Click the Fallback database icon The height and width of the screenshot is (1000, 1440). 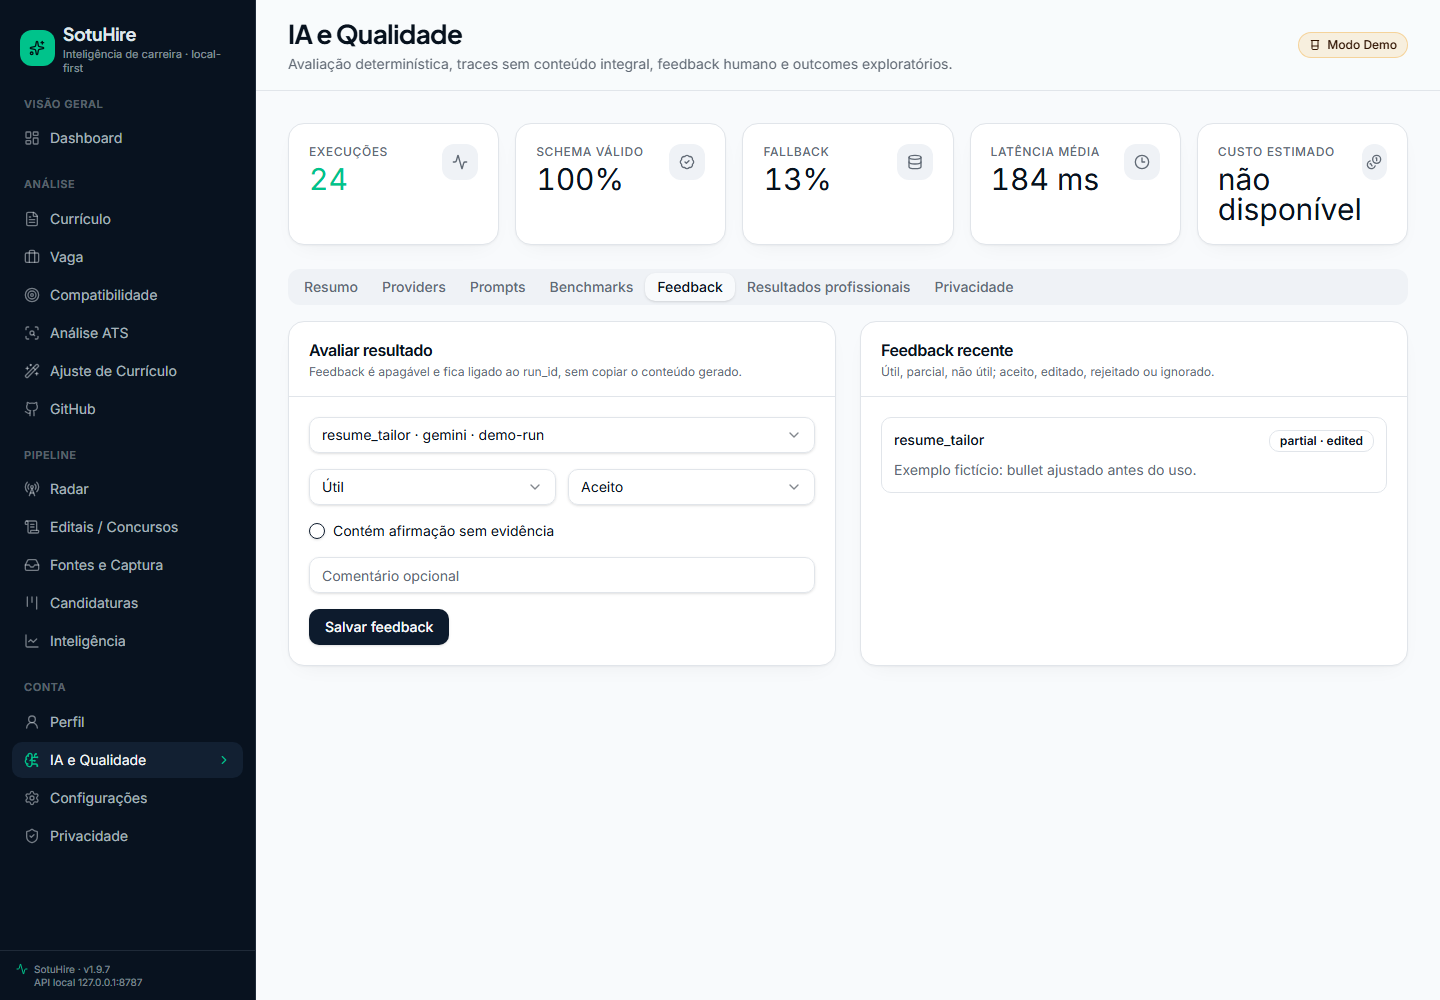(x=915, y=162)
